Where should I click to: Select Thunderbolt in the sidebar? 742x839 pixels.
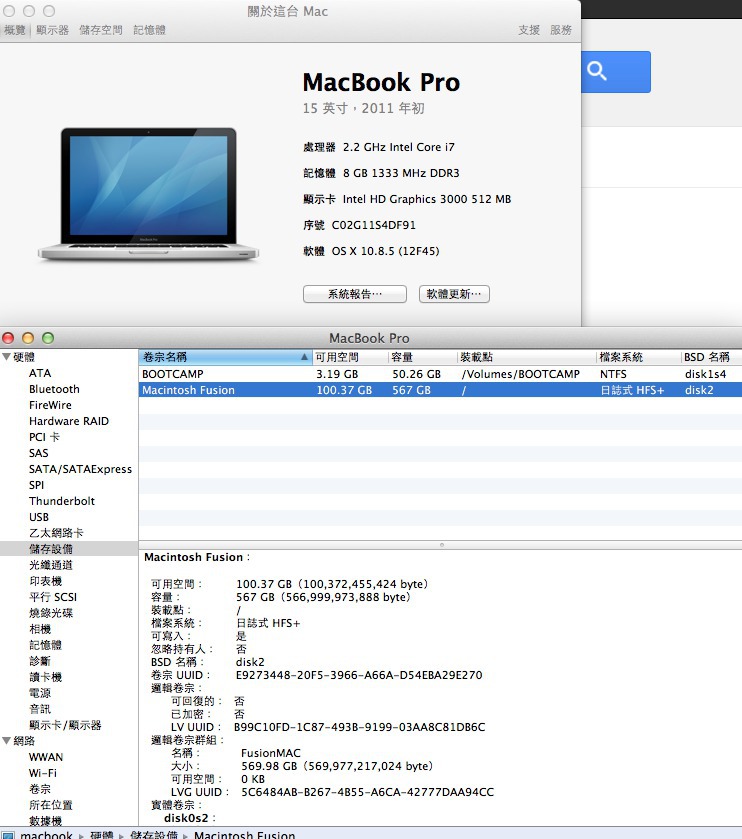click(x=62, y=501)
